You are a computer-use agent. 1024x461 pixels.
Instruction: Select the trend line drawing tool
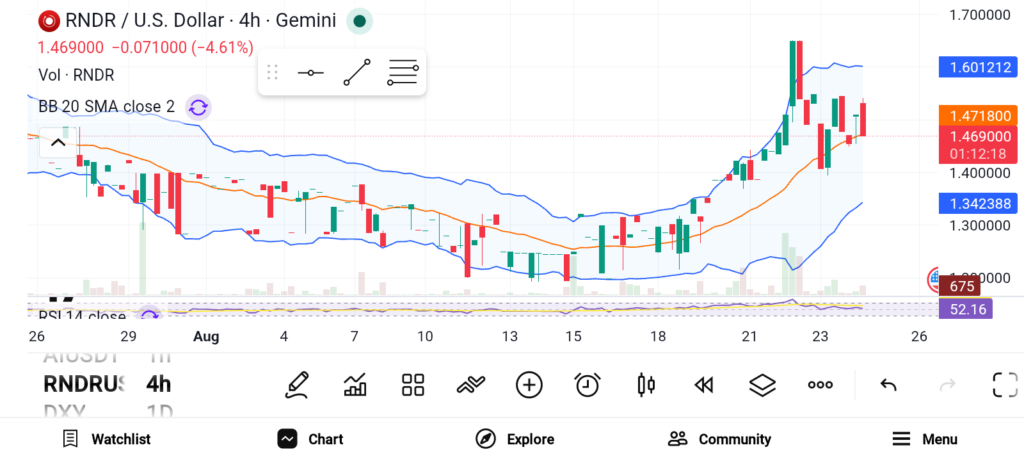(357, 72)
